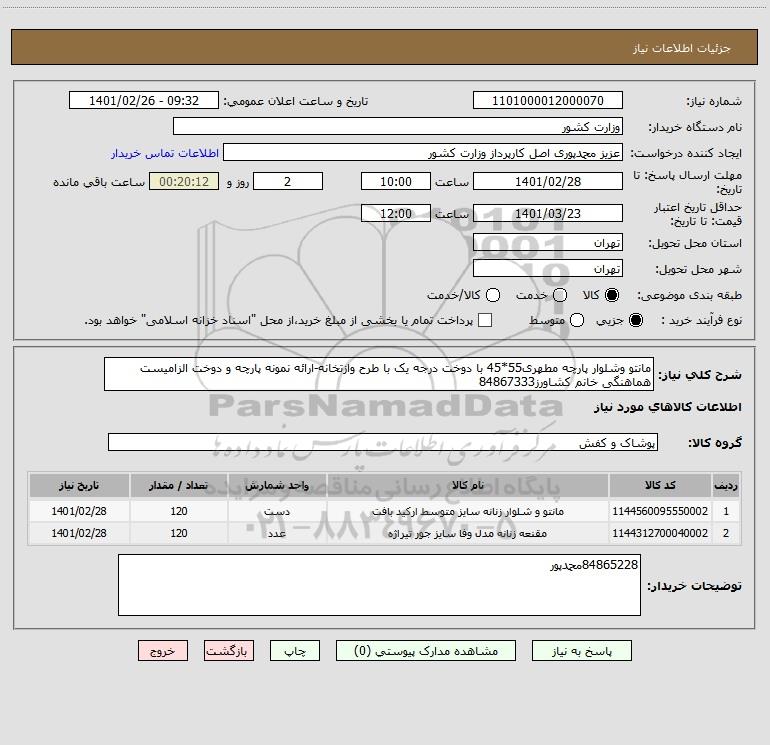The width and height of the screenshot is (770, 745).
Task: Open the اطلاعات تماس خریدار link
Action: pos(165,153)
